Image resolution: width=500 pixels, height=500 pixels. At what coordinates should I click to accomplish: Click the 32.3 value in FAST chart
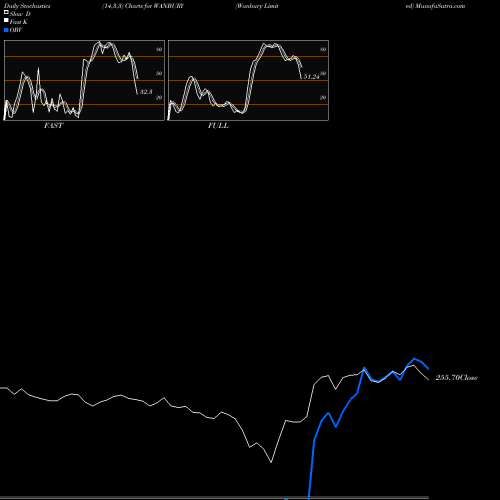[146, 91]
